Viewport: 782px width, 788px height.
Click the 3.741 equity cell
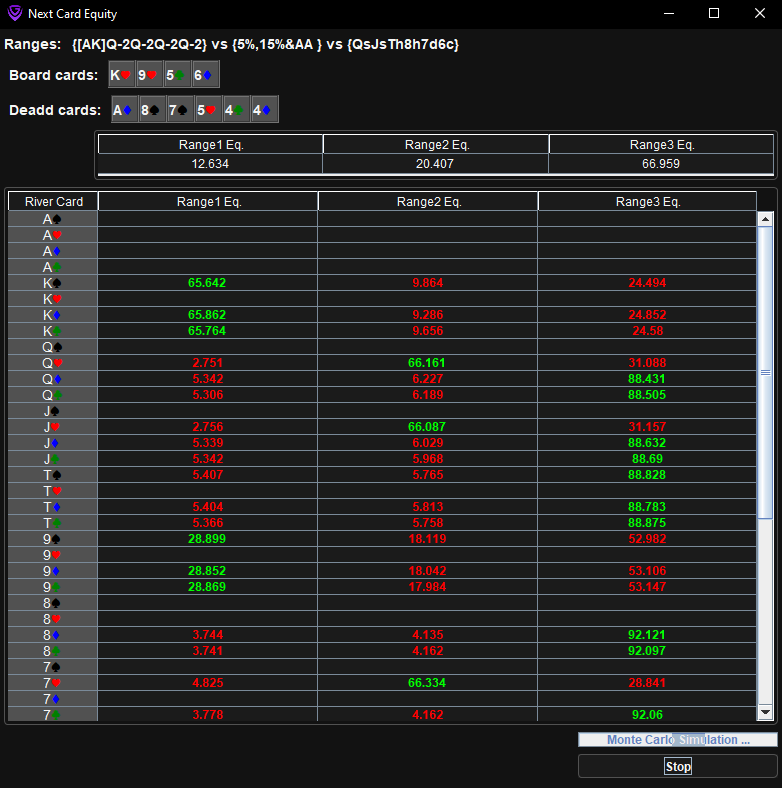point(208,651)
